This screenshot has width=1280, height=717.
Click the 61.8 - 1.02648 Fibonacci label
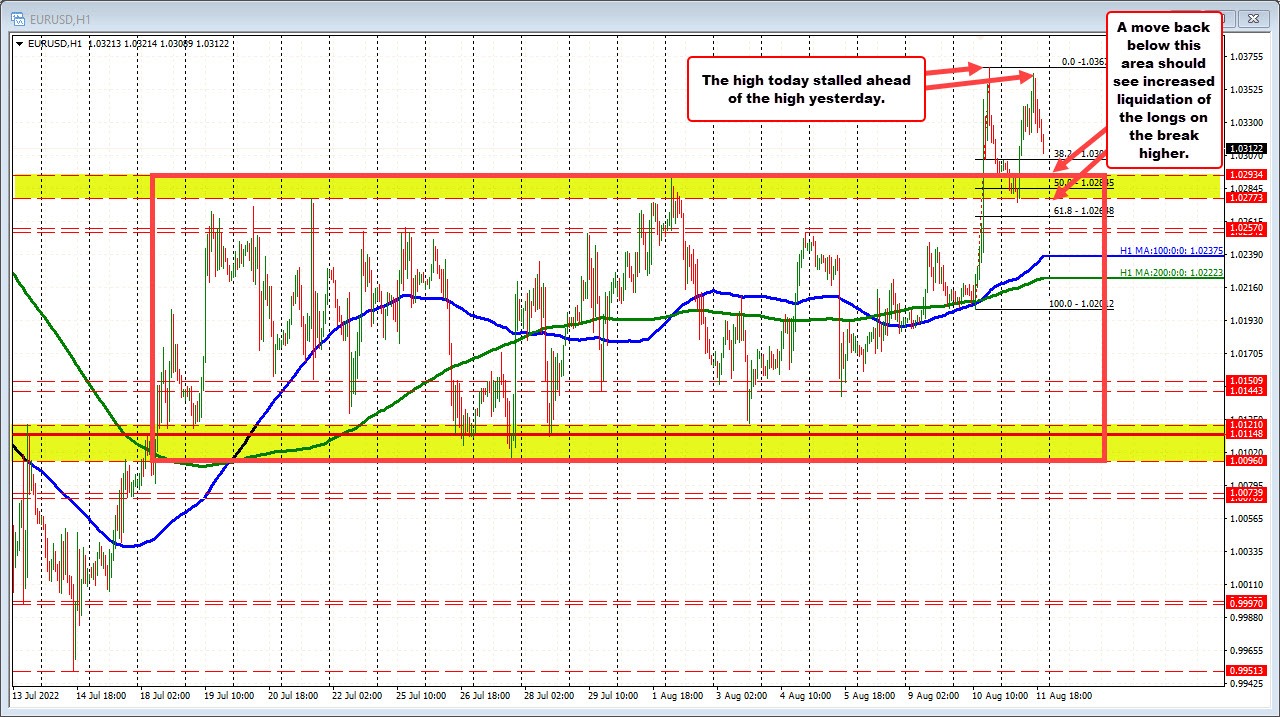click(x=1083, y=211)
